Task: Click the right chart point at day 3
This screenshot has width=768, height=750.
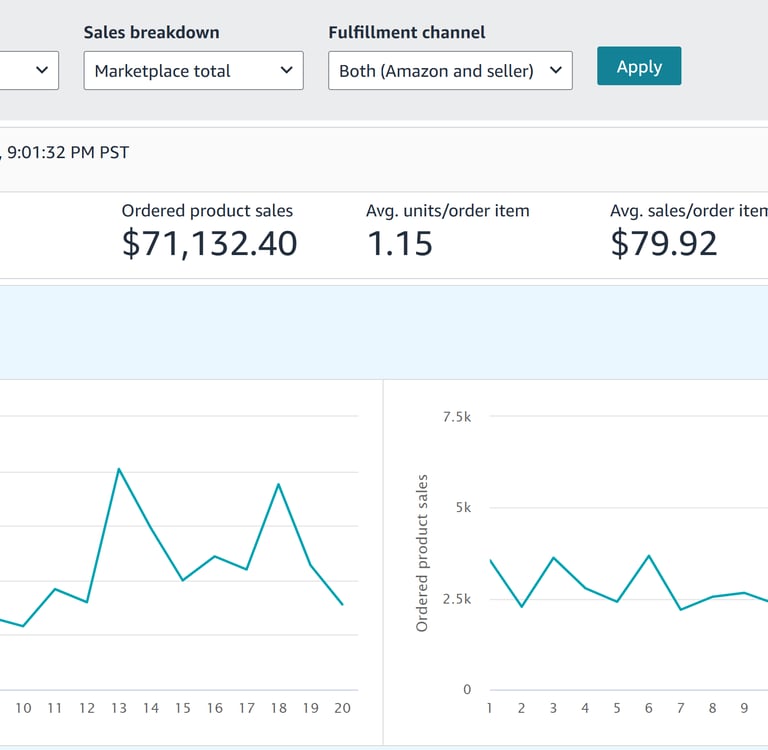Action: pos(553,558)
